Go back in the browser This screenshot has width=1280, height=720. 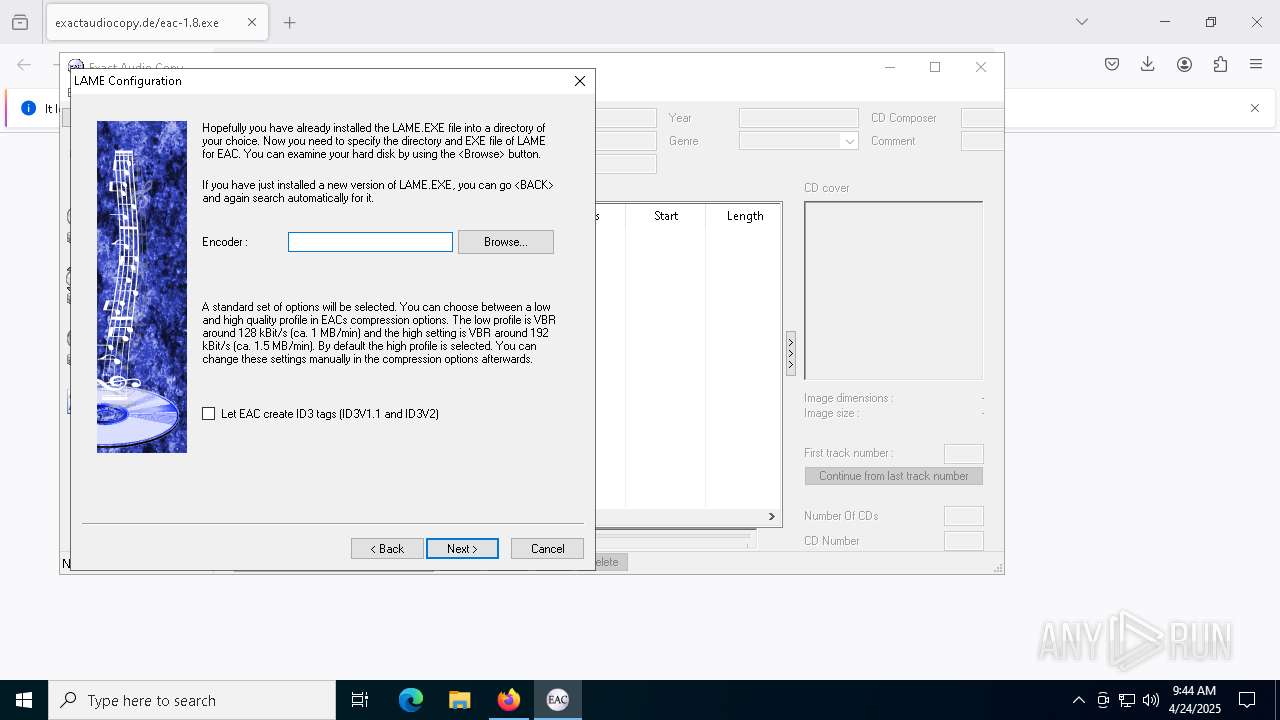(x=24, y=64)
